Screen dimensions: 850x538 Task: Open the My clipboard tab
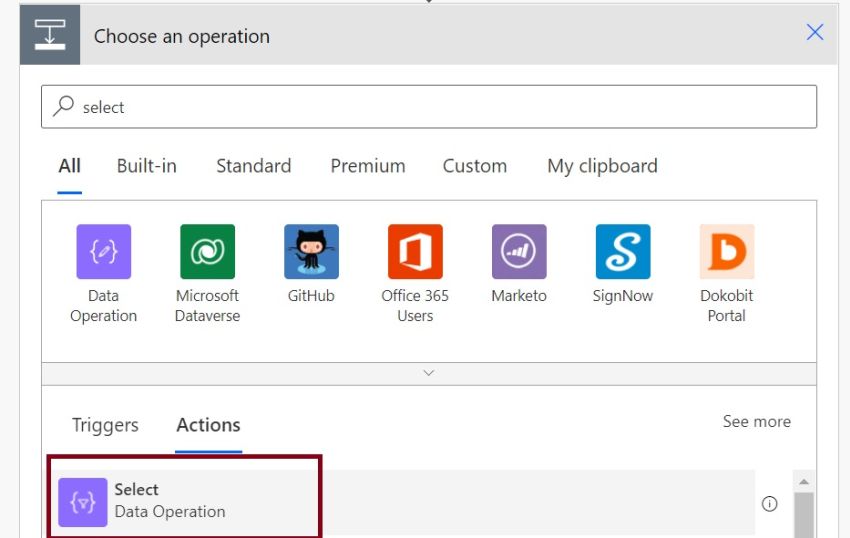click(602, 166)
